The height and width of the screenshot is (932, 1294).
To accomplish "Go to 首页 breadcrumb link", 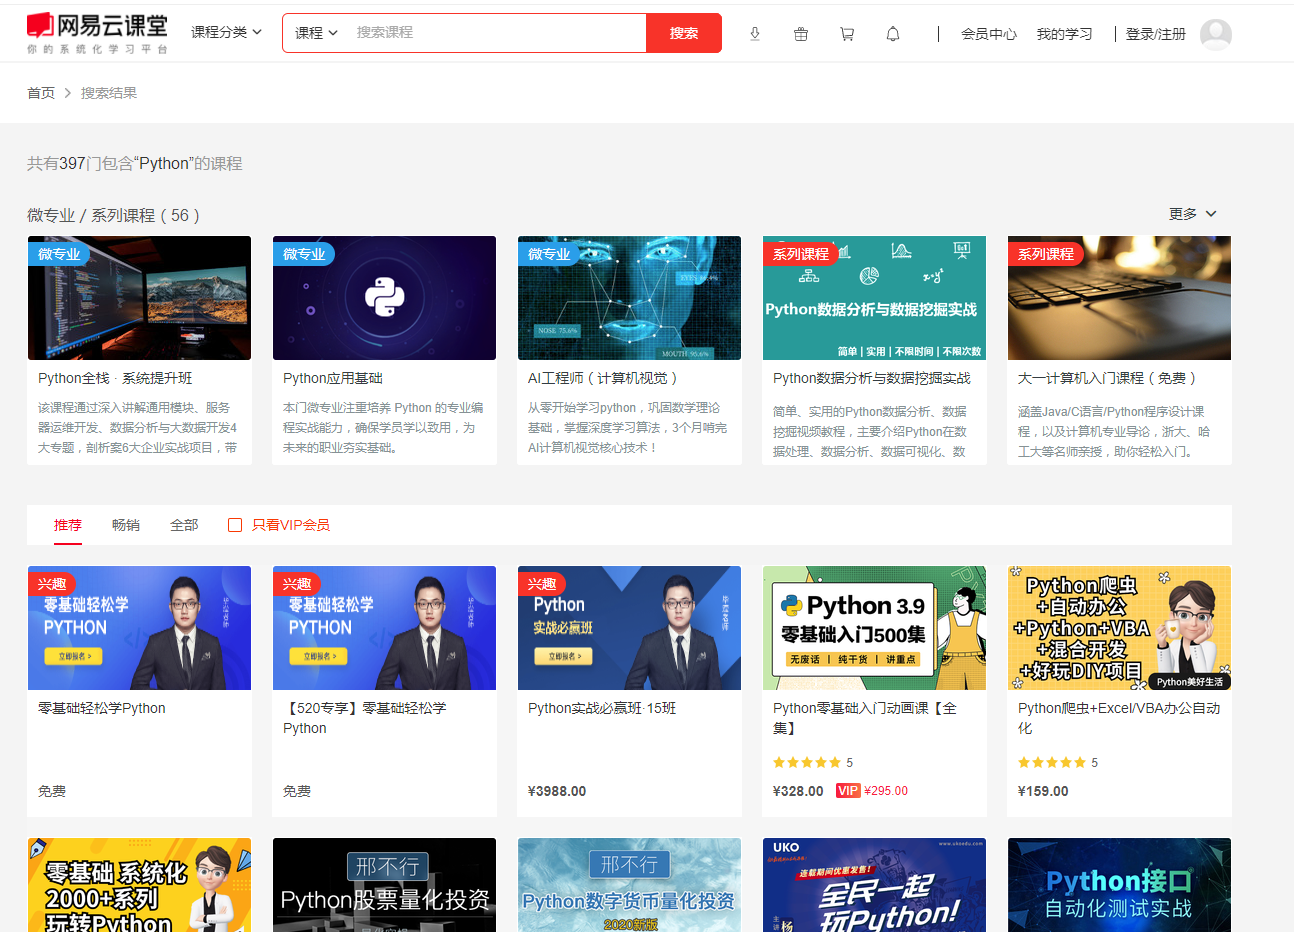I will [x=41, y=93].
